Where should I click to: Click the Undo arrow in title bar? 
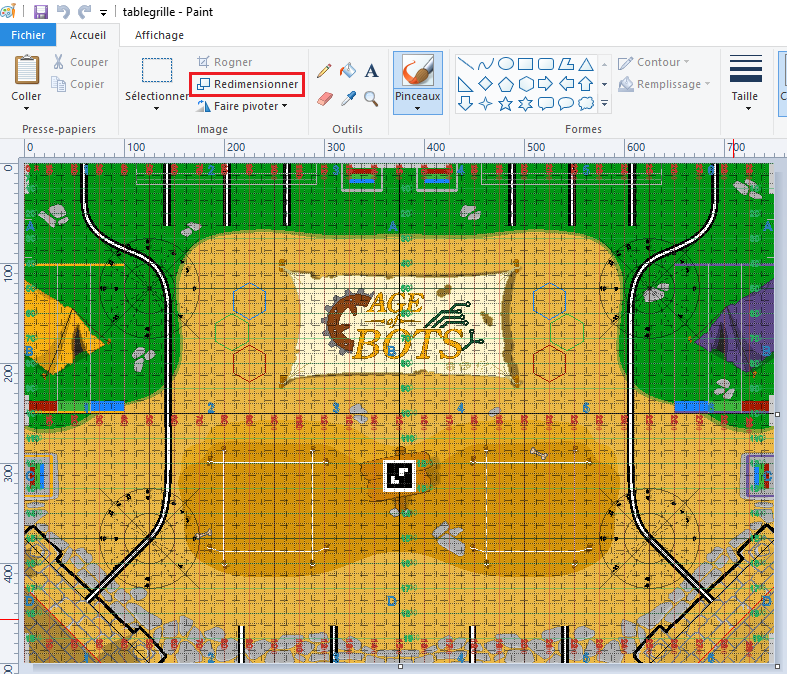point(63,12)
